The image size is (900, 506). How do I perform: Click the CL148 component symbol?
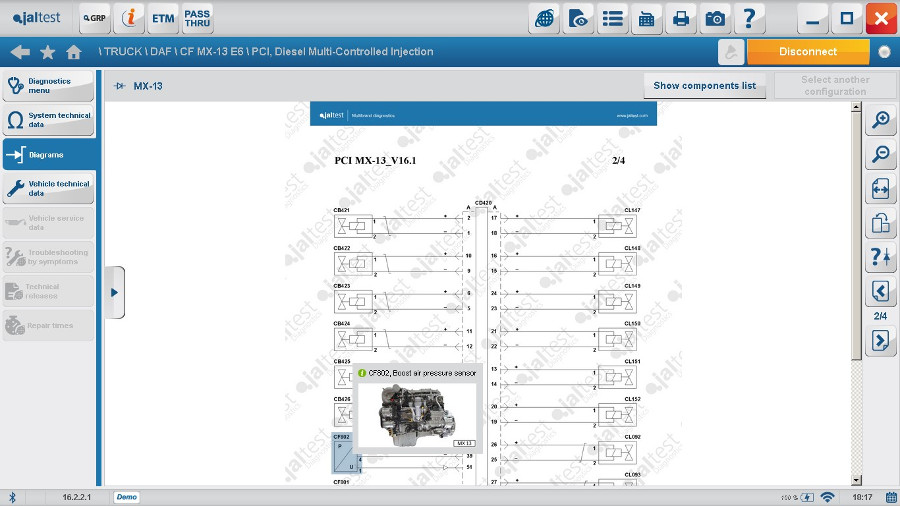click(617, 264)
